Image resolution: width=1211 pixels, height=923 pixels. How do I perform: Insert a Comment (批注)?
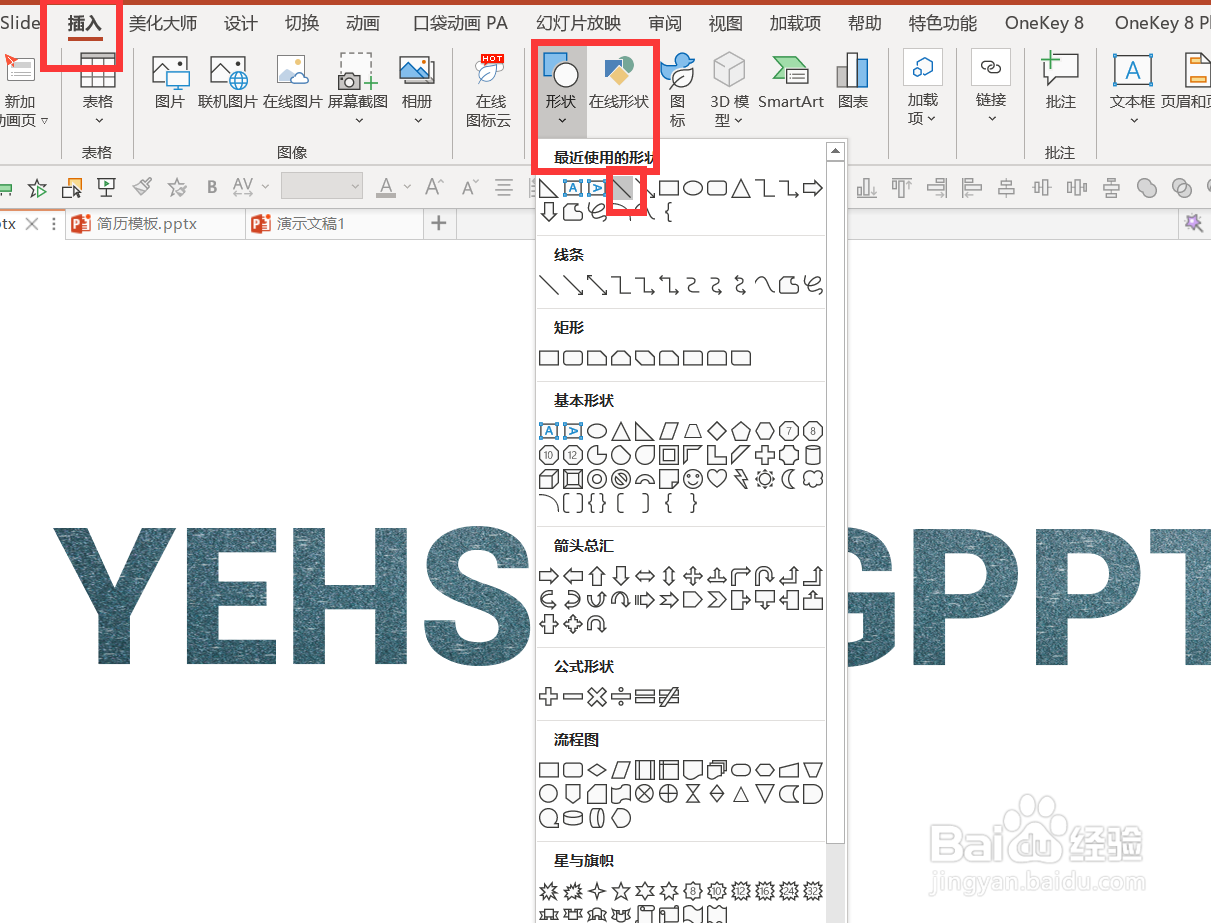[1060, 81]
